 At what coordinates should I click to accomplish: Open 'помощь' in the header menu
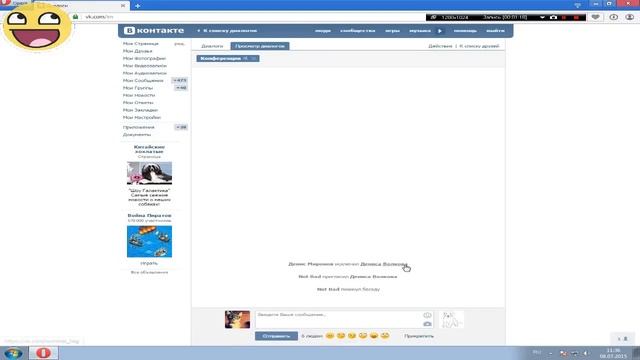coord(465,31)
